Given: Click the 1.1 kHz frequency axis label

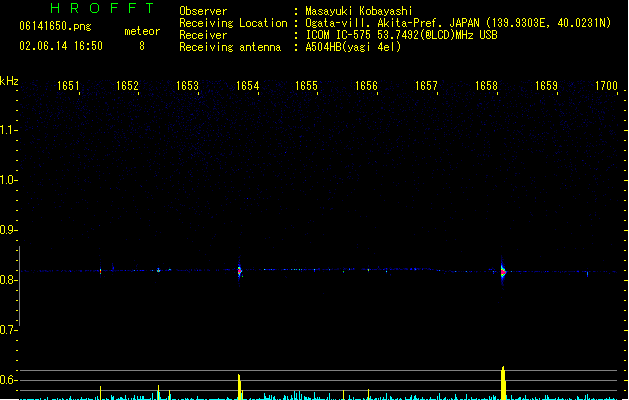Looking at the screenshot, I should (x=8, y=130).
